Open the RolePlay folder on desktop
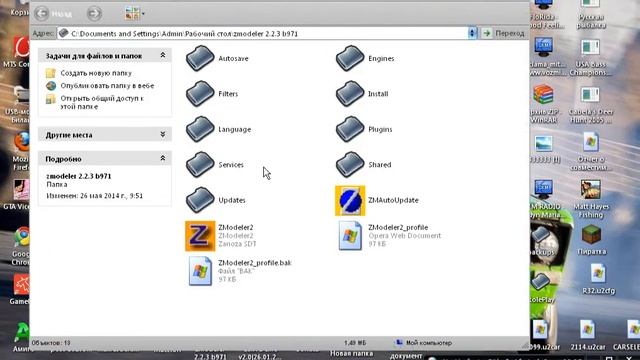This screenshot has width=640, height=360. click(541, 282)
